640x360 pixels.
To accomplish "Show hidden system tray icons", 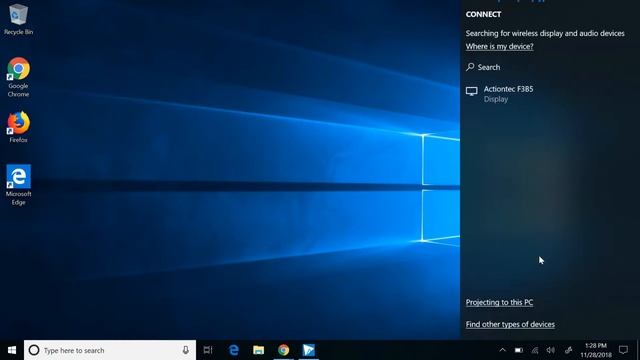I will click(502, 350).
